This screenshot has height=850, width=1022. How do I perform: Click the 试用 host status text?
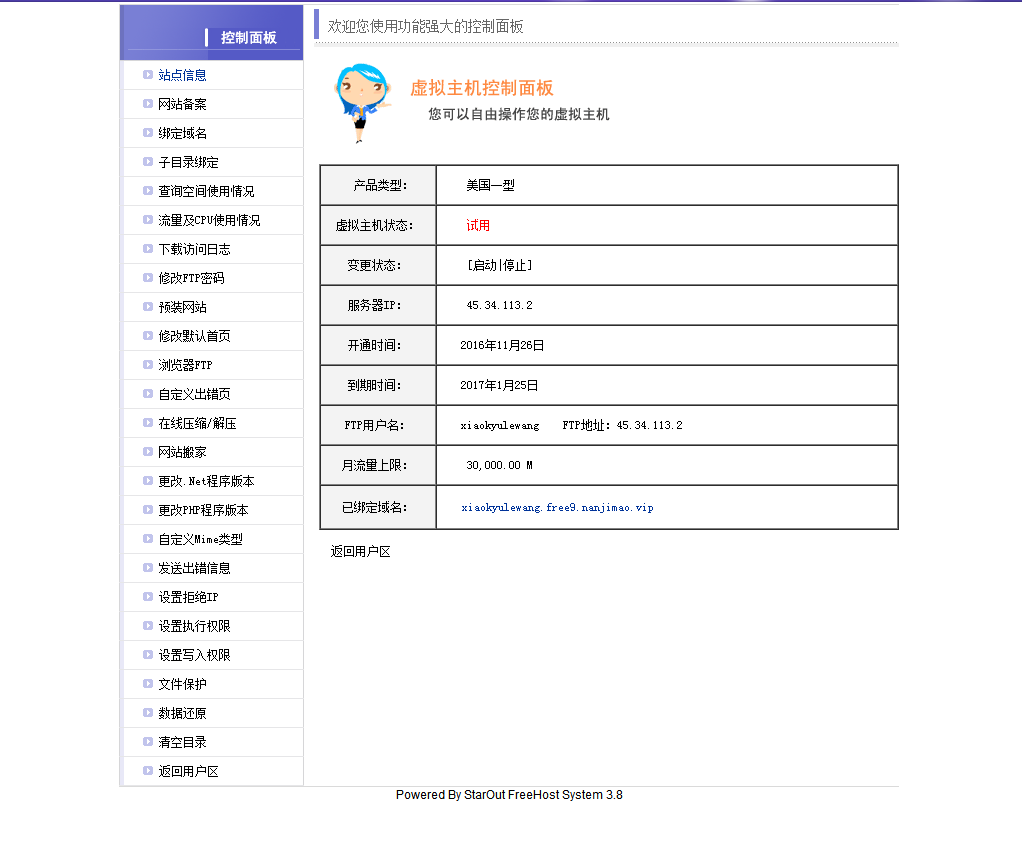[478, 226]
